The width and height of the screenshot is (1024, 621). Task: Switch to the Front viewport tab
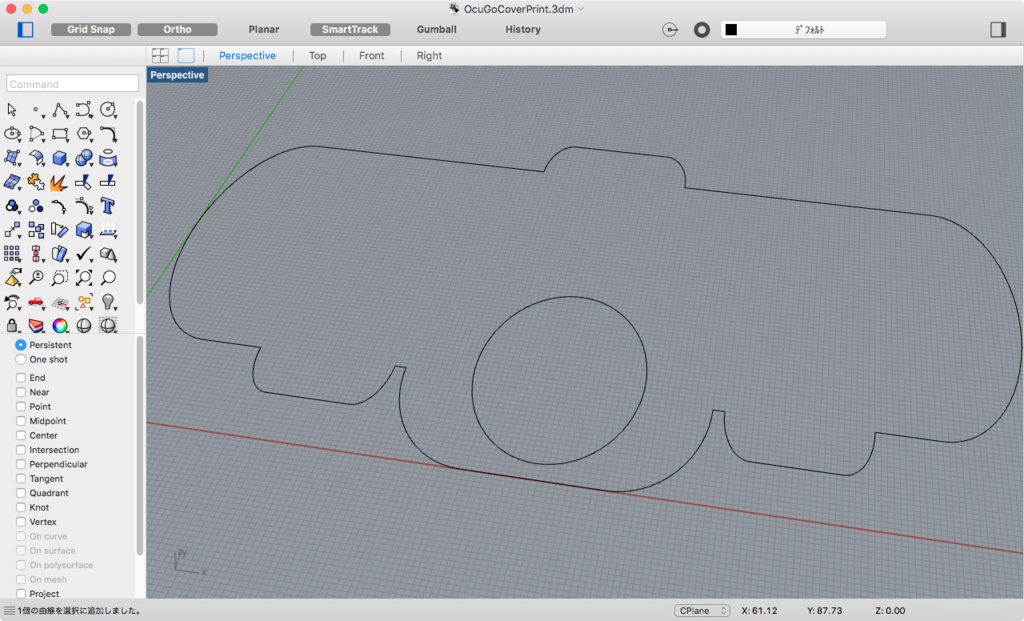pyautogui.click(x=371, y=55)
